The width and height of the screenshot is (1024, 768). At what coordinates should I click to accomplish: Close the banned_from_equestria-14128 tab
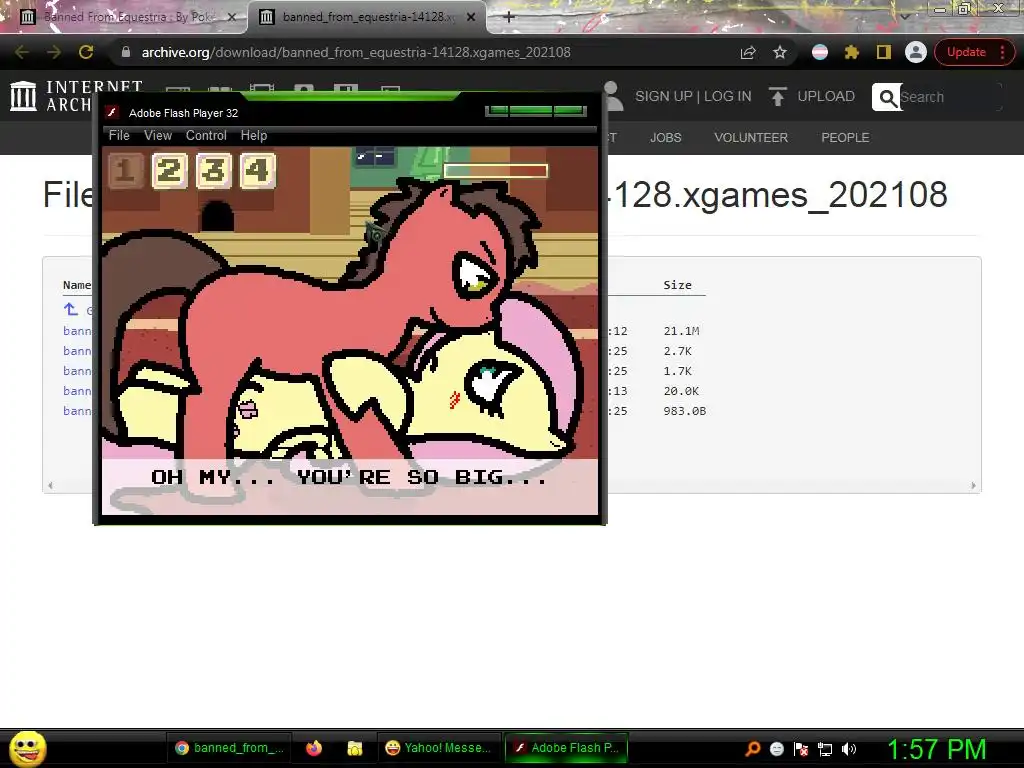(x=471, y=17)
